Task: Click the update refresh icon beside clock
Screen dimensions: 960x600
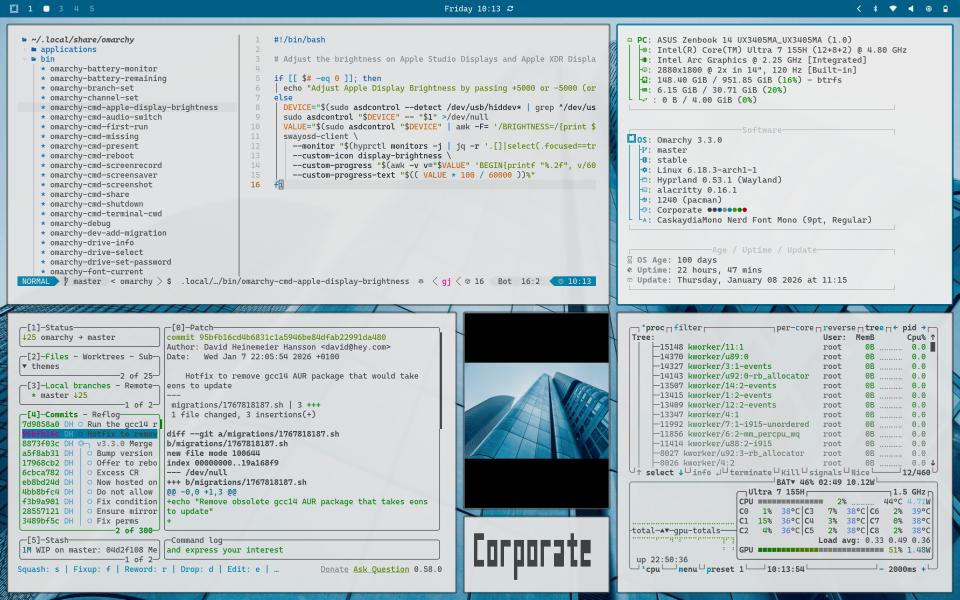Action: click(x=511, y=8)
